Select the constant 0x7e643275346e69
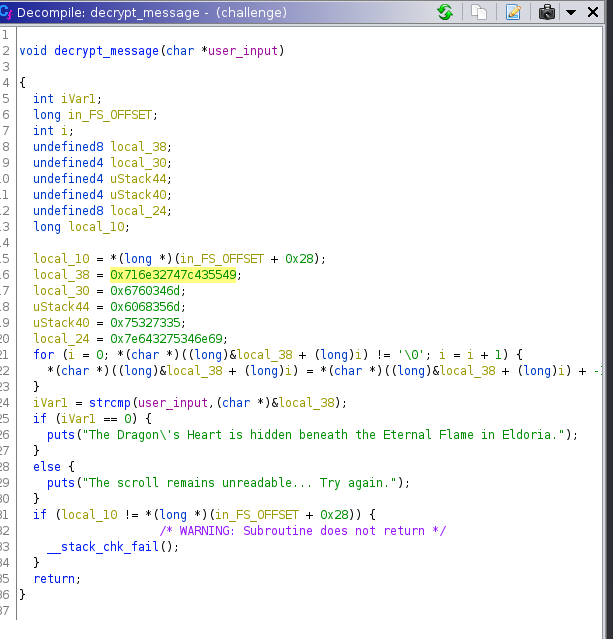 point(166,339)
